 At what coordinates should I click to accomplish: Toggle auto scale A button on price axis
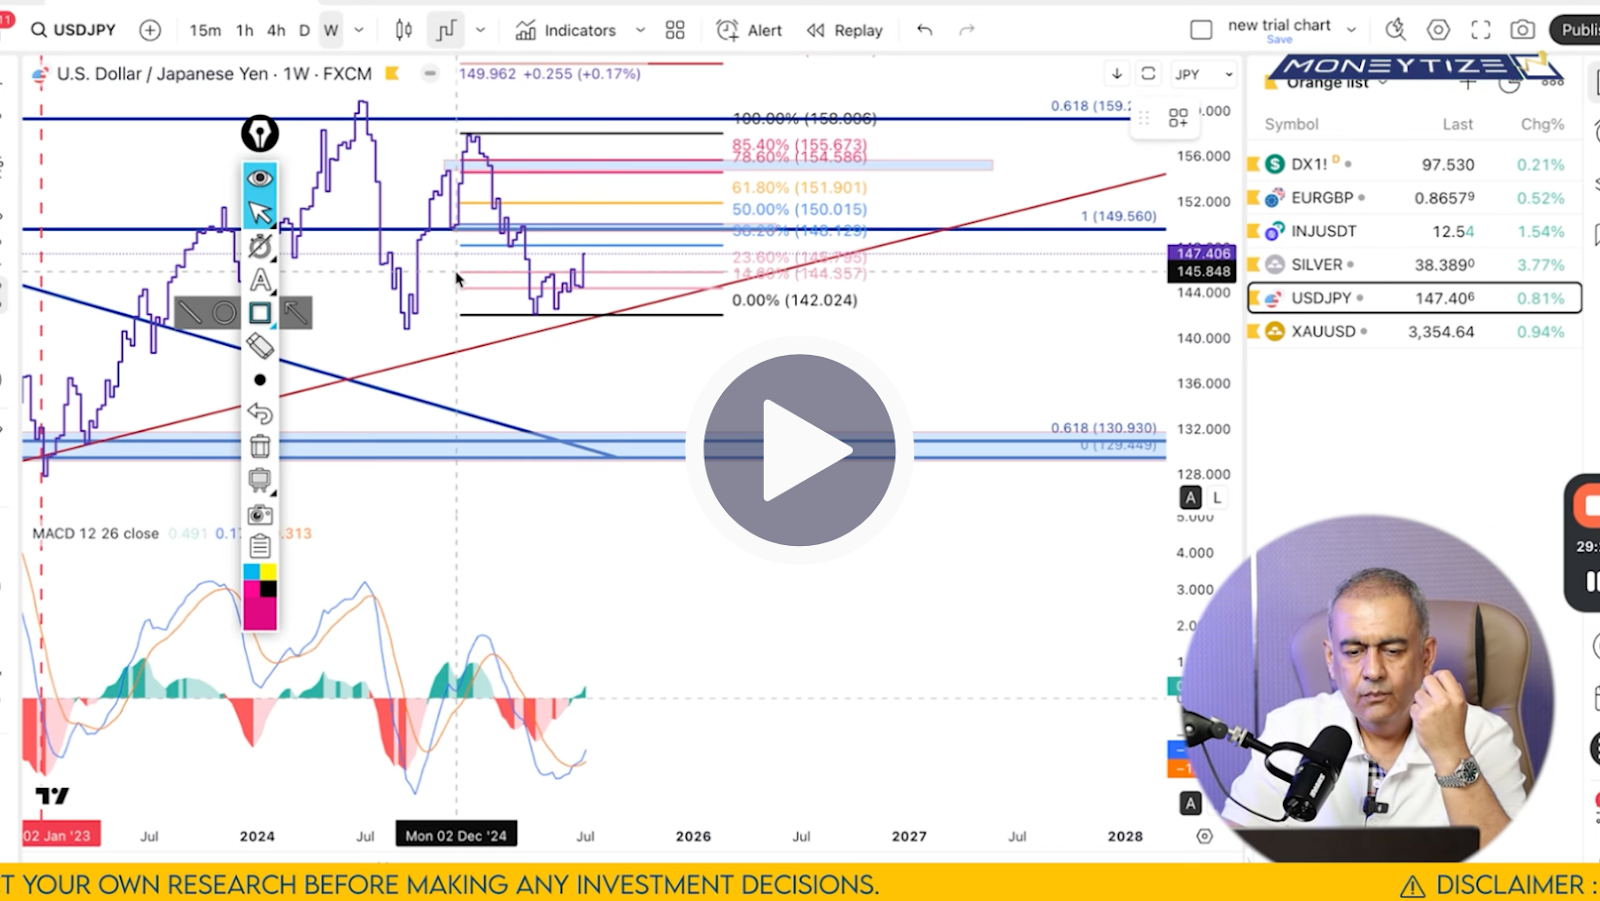(x=1190, y=497)
